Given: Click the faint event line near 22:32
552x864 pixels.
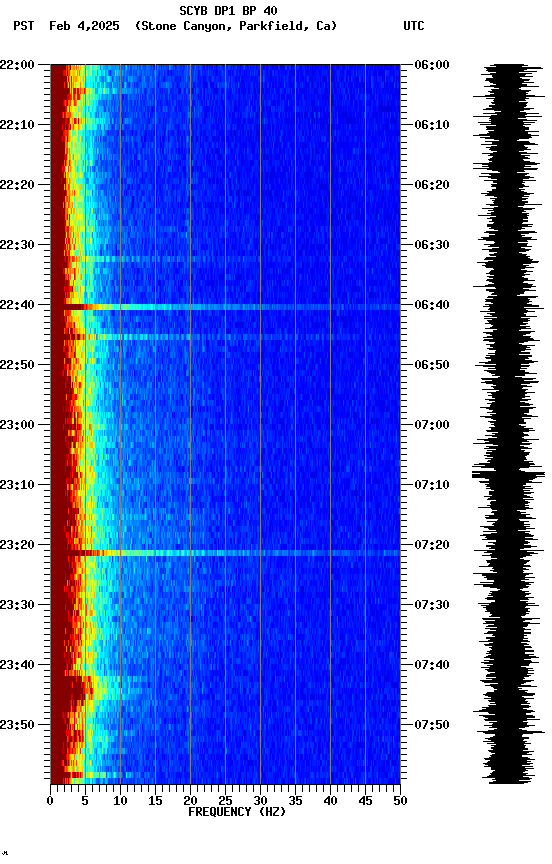Looking at the screenshot, I should point(225,258).
